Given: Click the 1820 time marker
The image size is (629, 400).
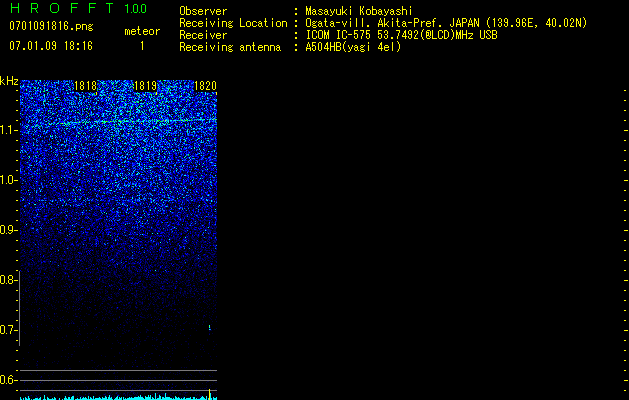Looking at the screenshot, I should [205, 86].
